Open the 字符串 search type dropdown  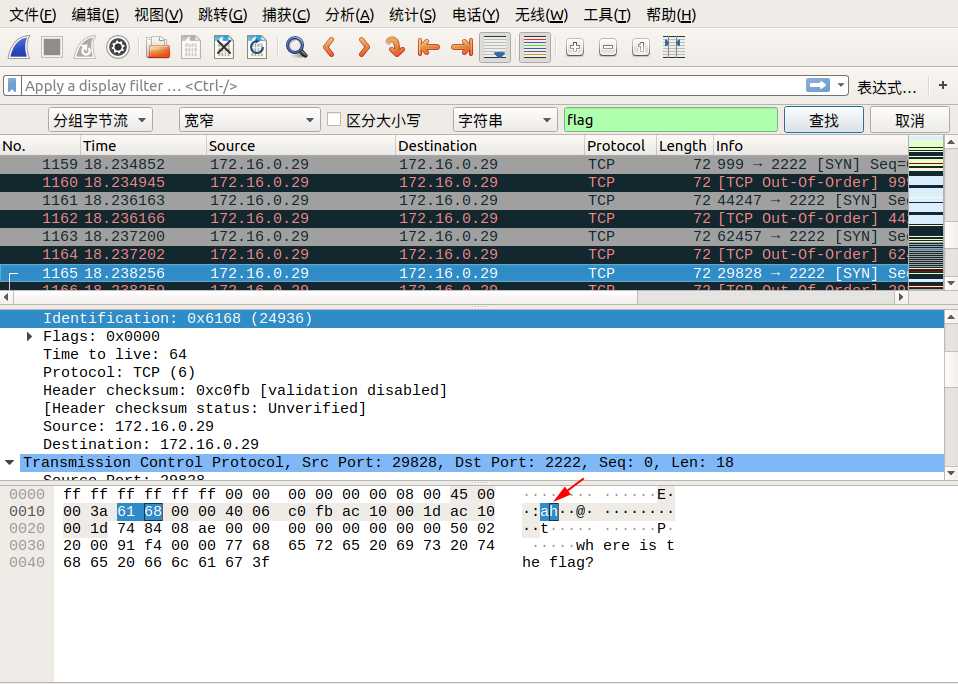coord(505,120)
